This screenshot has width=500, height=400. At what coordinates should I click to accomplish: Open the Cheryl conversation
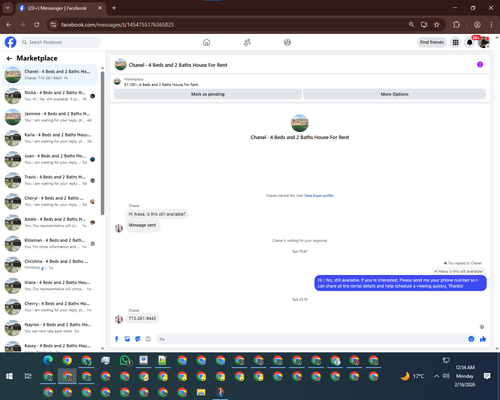50,201
